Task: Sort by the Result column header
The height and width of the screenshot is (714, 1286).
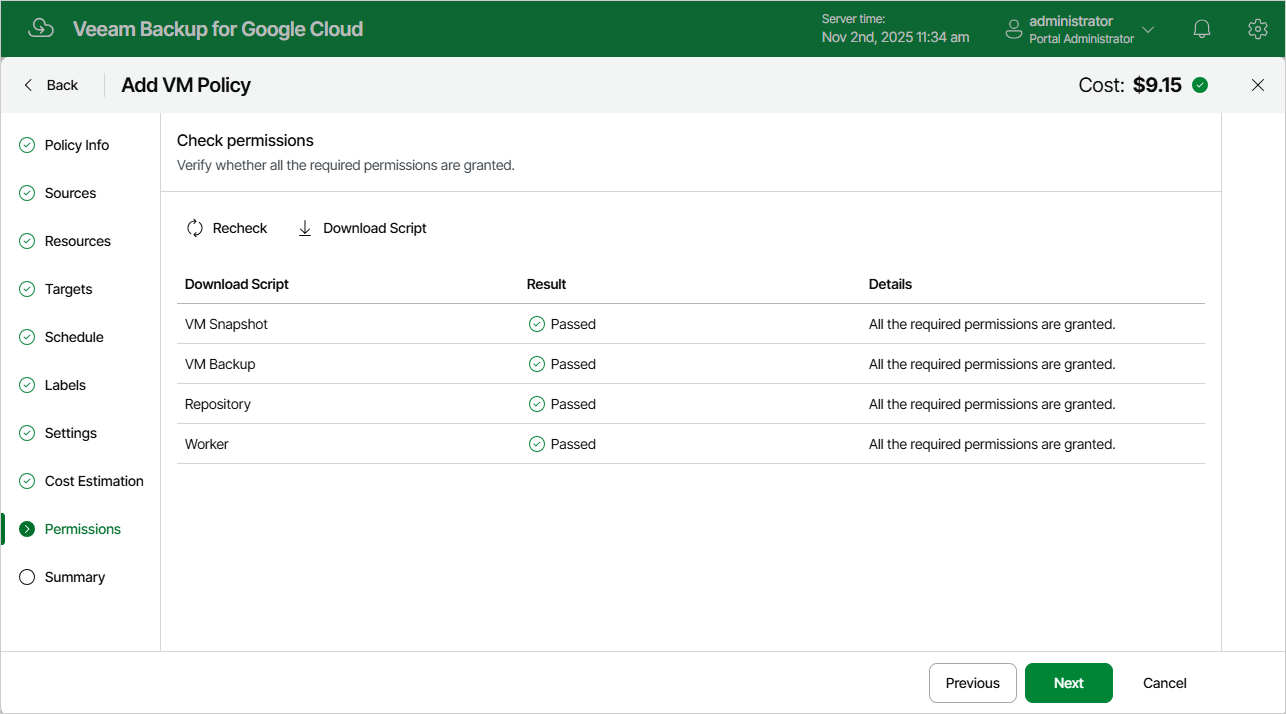Action: (547, 284)
